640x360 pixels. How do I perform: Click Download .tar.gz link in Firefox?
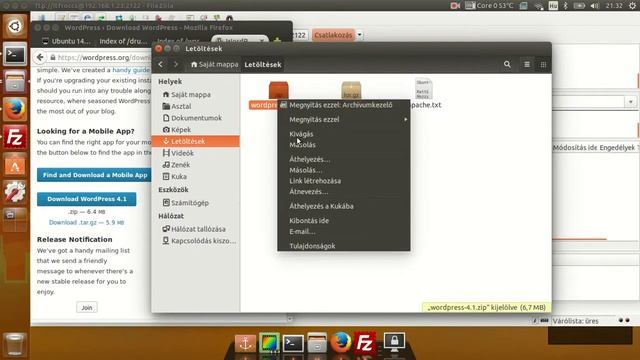point(86,222)
